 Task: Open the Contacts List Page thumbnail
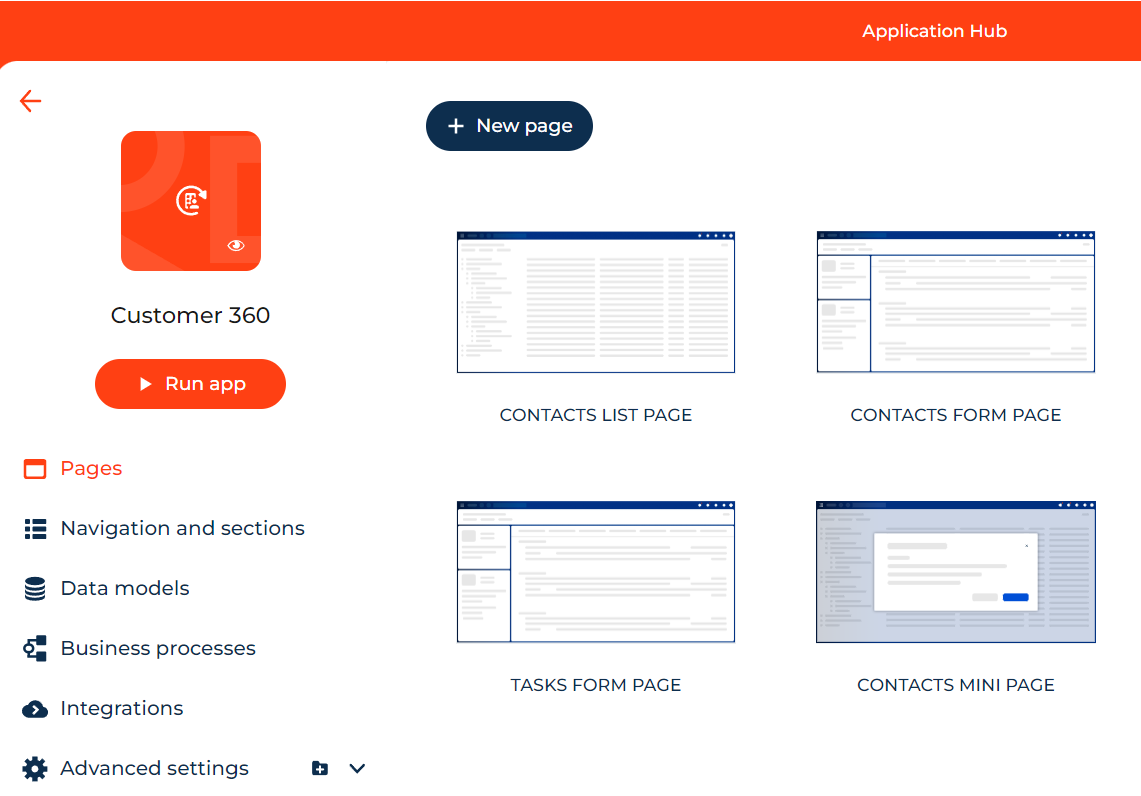[595, 301]
